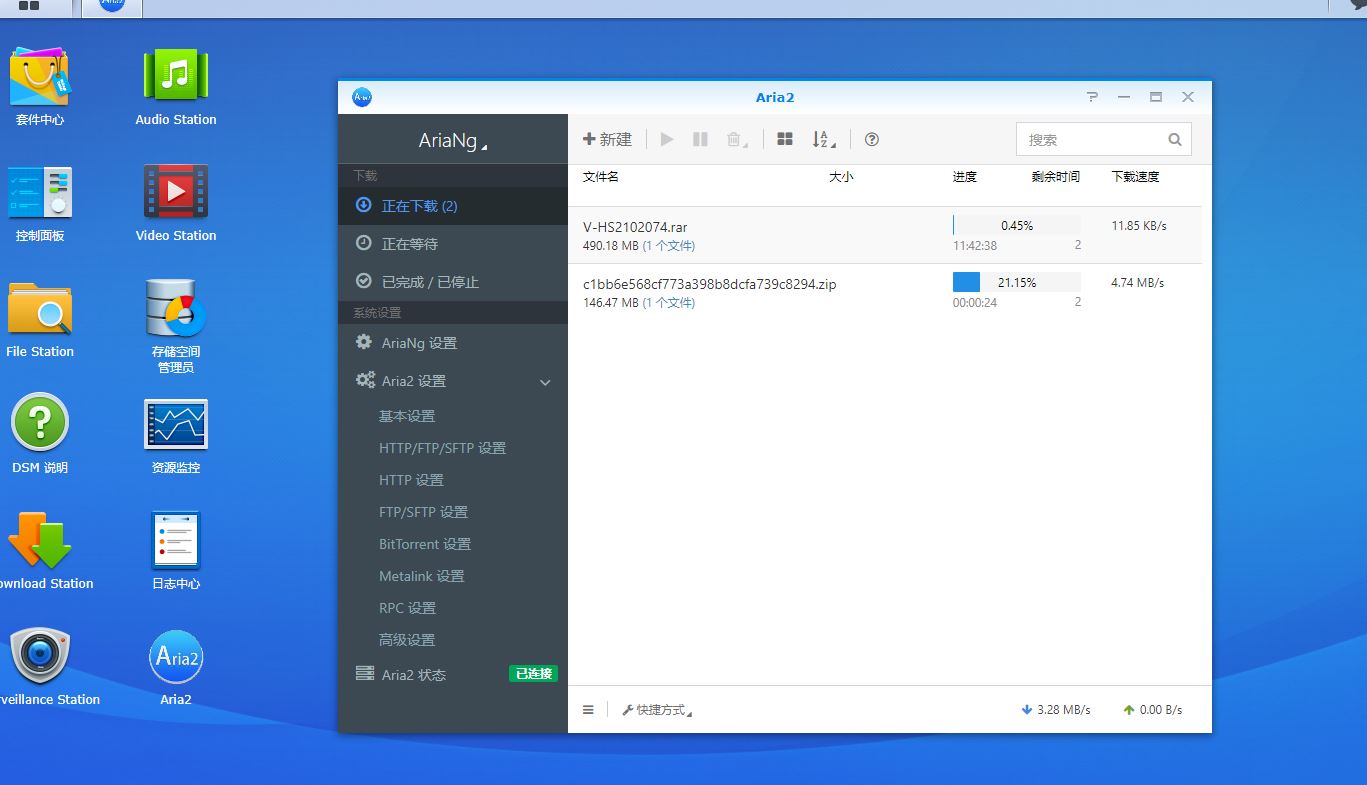This screenshot has width=1367, height=785.
Task: Click the 0.45% progress bar
Action: [1016, 226]
